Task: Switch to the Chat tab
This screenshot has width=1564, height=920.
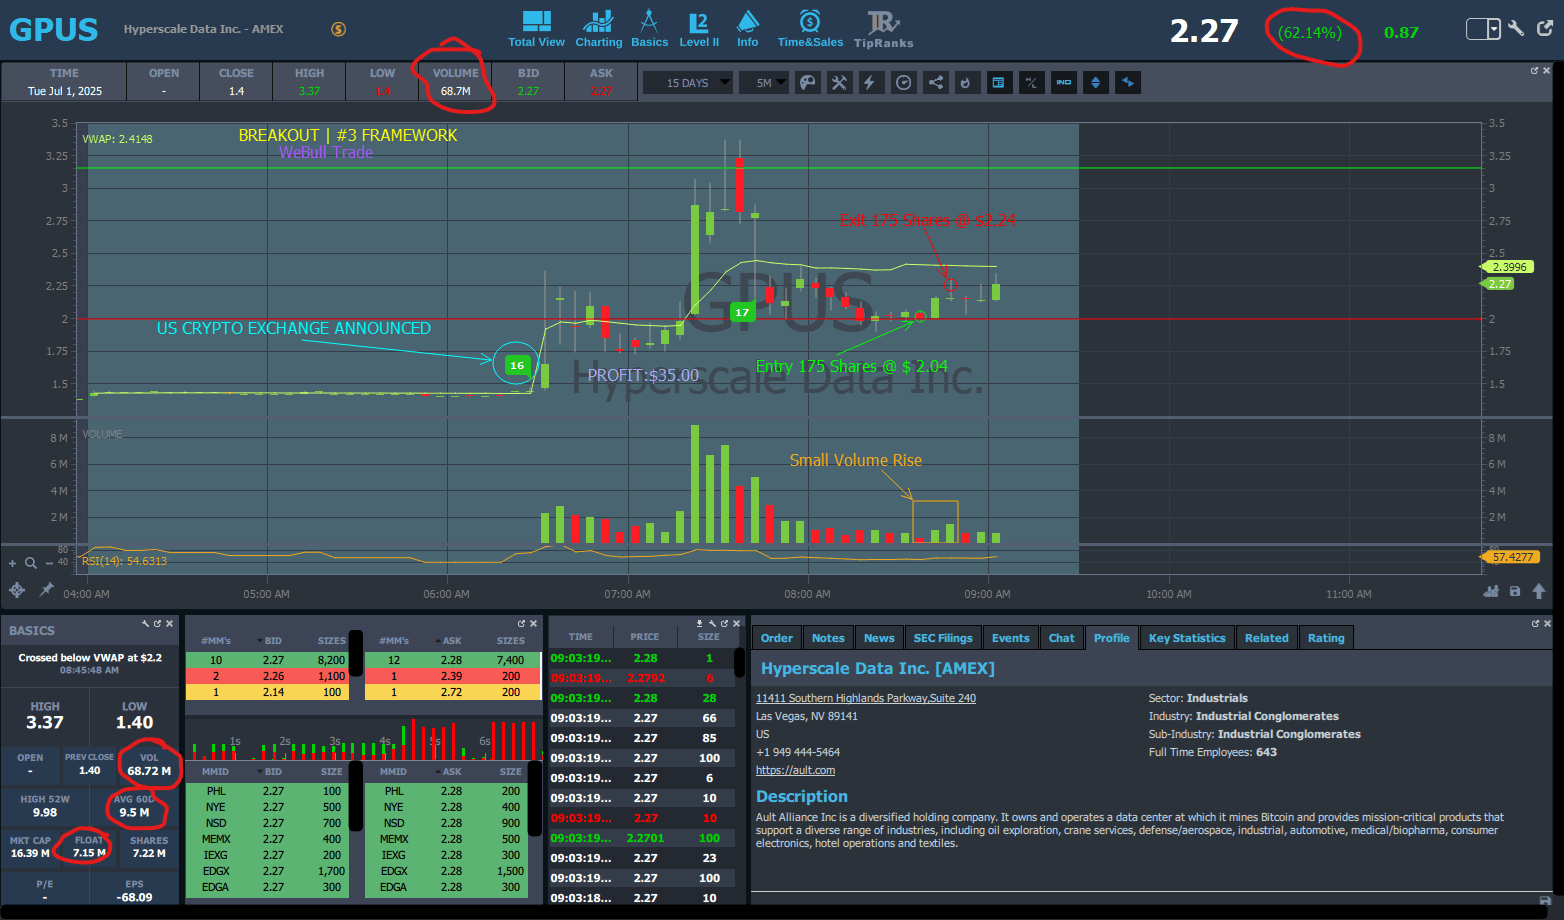Action: pyautogui.click(x=1062, y=638)
